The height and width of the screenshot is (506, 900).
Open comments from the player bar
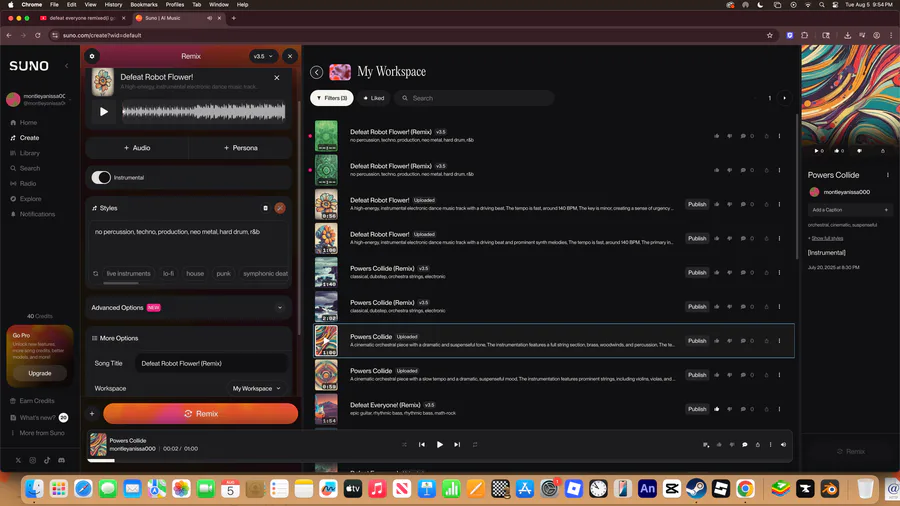[x=744, y=445]
